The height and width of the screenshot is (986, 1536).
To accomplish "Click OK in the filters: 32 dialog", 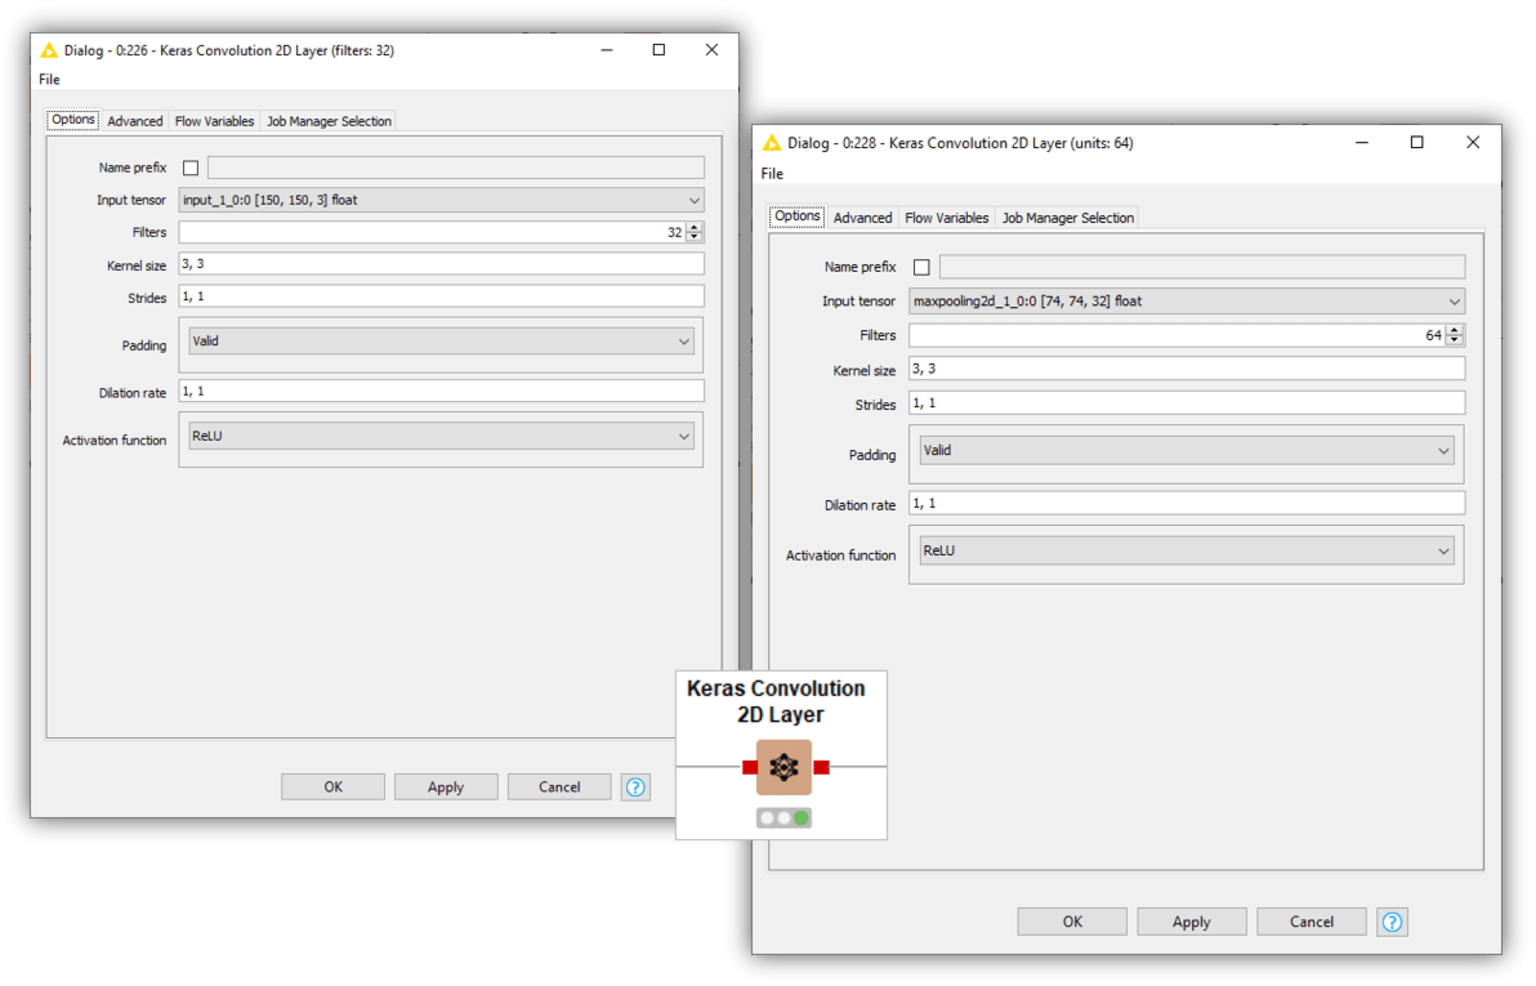I will pos(333,787).
